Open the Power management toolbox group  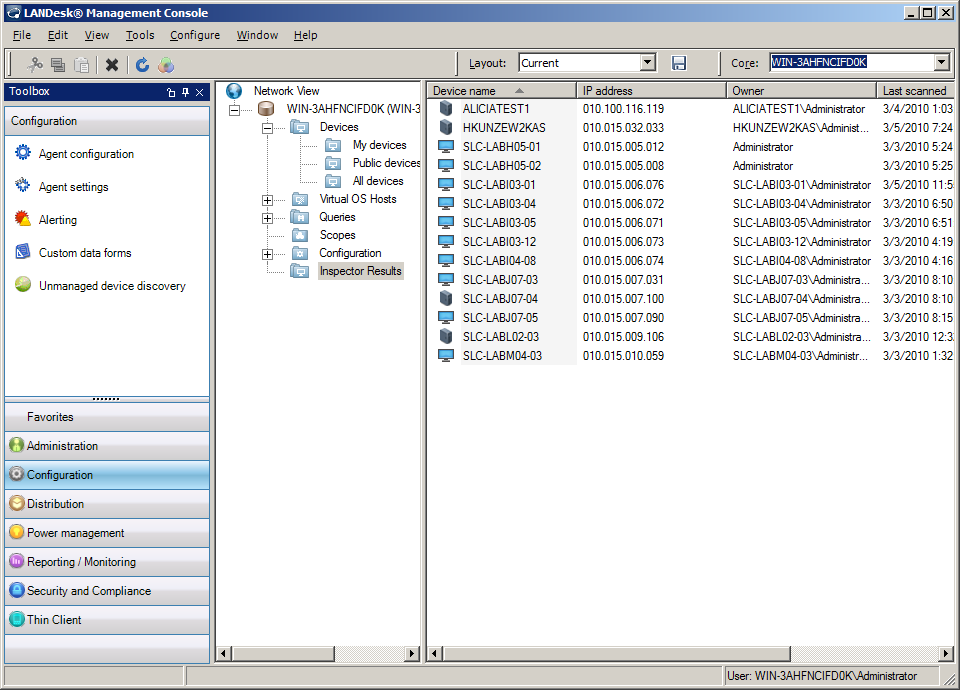coord(107,533)
